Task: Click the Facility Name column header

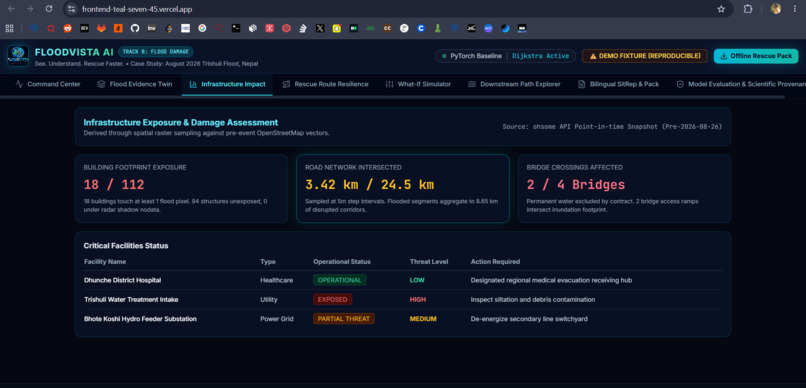Action: [105, 262]
